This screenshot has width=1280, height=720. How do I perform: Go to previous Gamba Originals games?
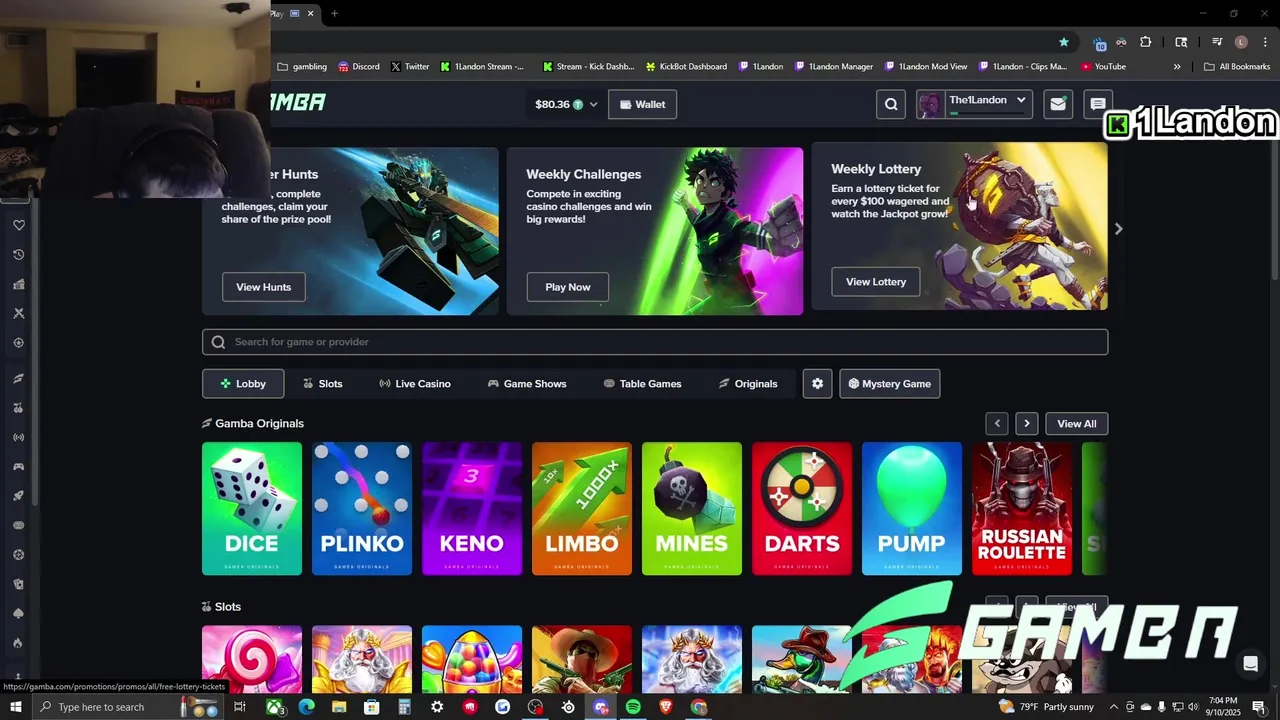click(997, 424)
